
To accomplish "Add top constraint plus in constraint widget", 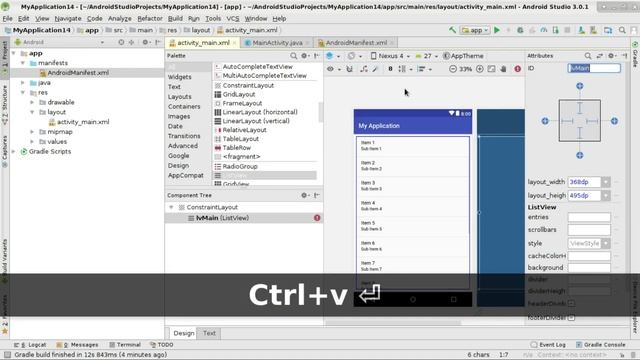I will click(x=580, y=86).
